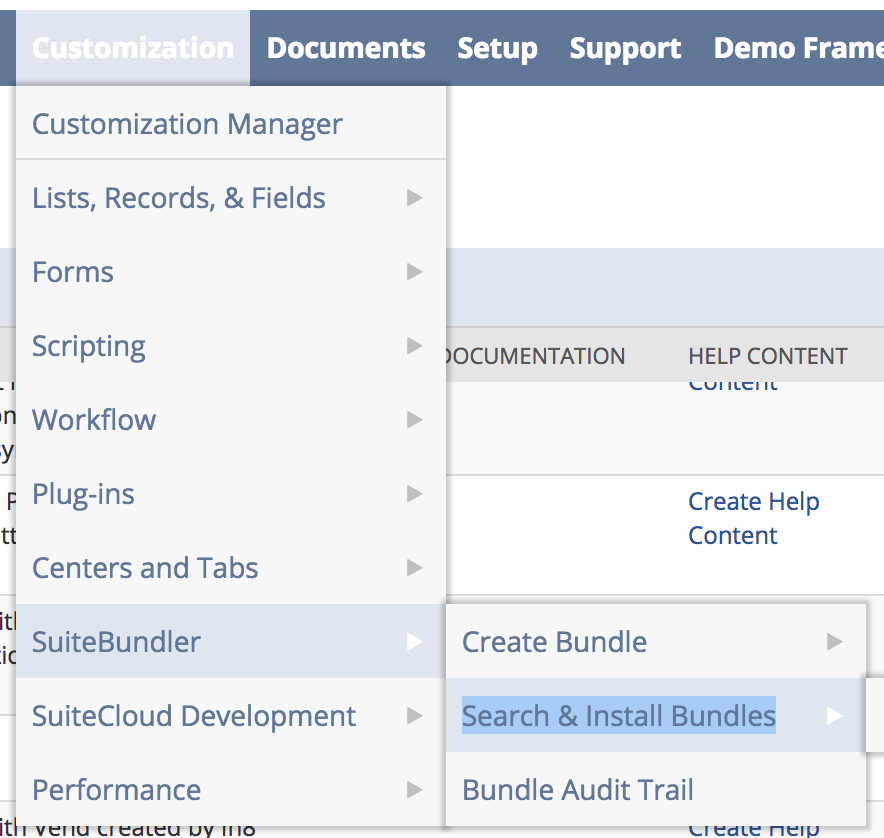Select Customization Manager from the menu

coord(187,124)
